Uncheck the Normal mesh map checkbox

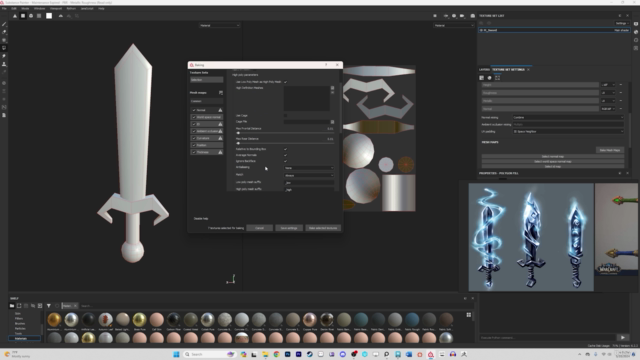click(194, 110)
